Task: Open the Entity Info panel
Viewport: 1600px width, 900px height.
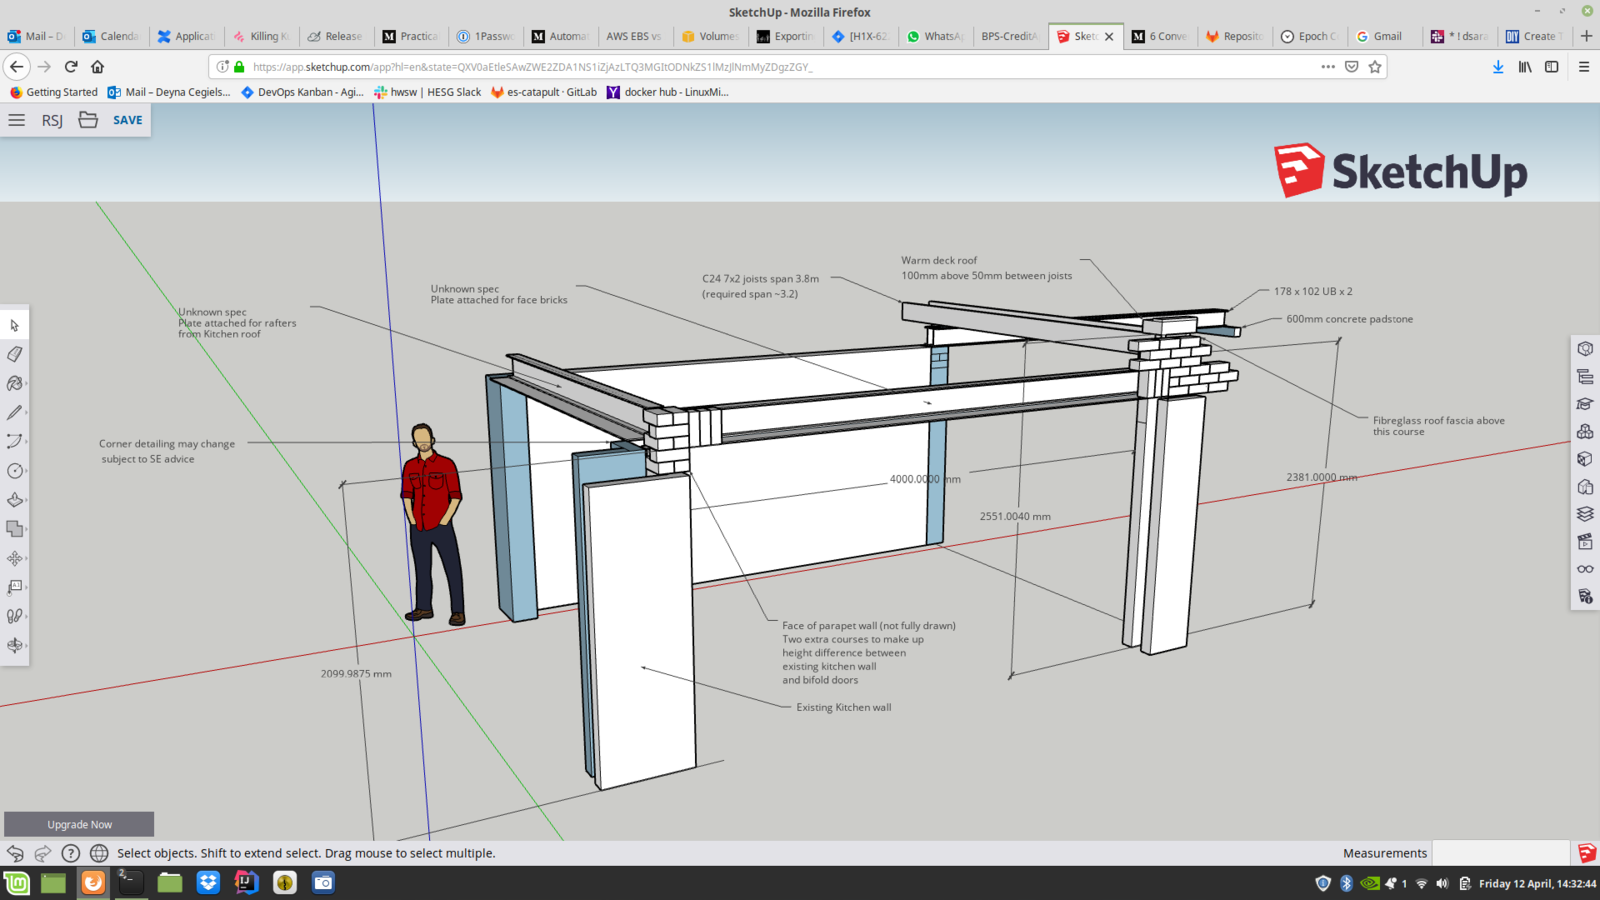Action: (x=1585, y=349)
